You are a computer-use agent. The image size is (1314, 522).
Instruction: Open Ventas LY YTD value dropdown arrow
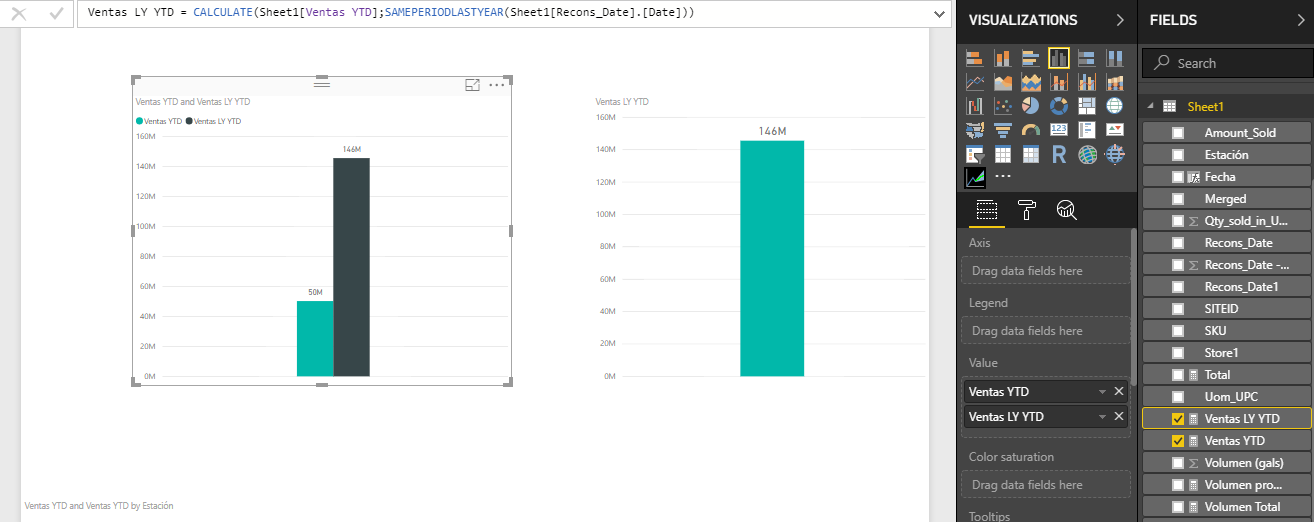pos(1102,417)
